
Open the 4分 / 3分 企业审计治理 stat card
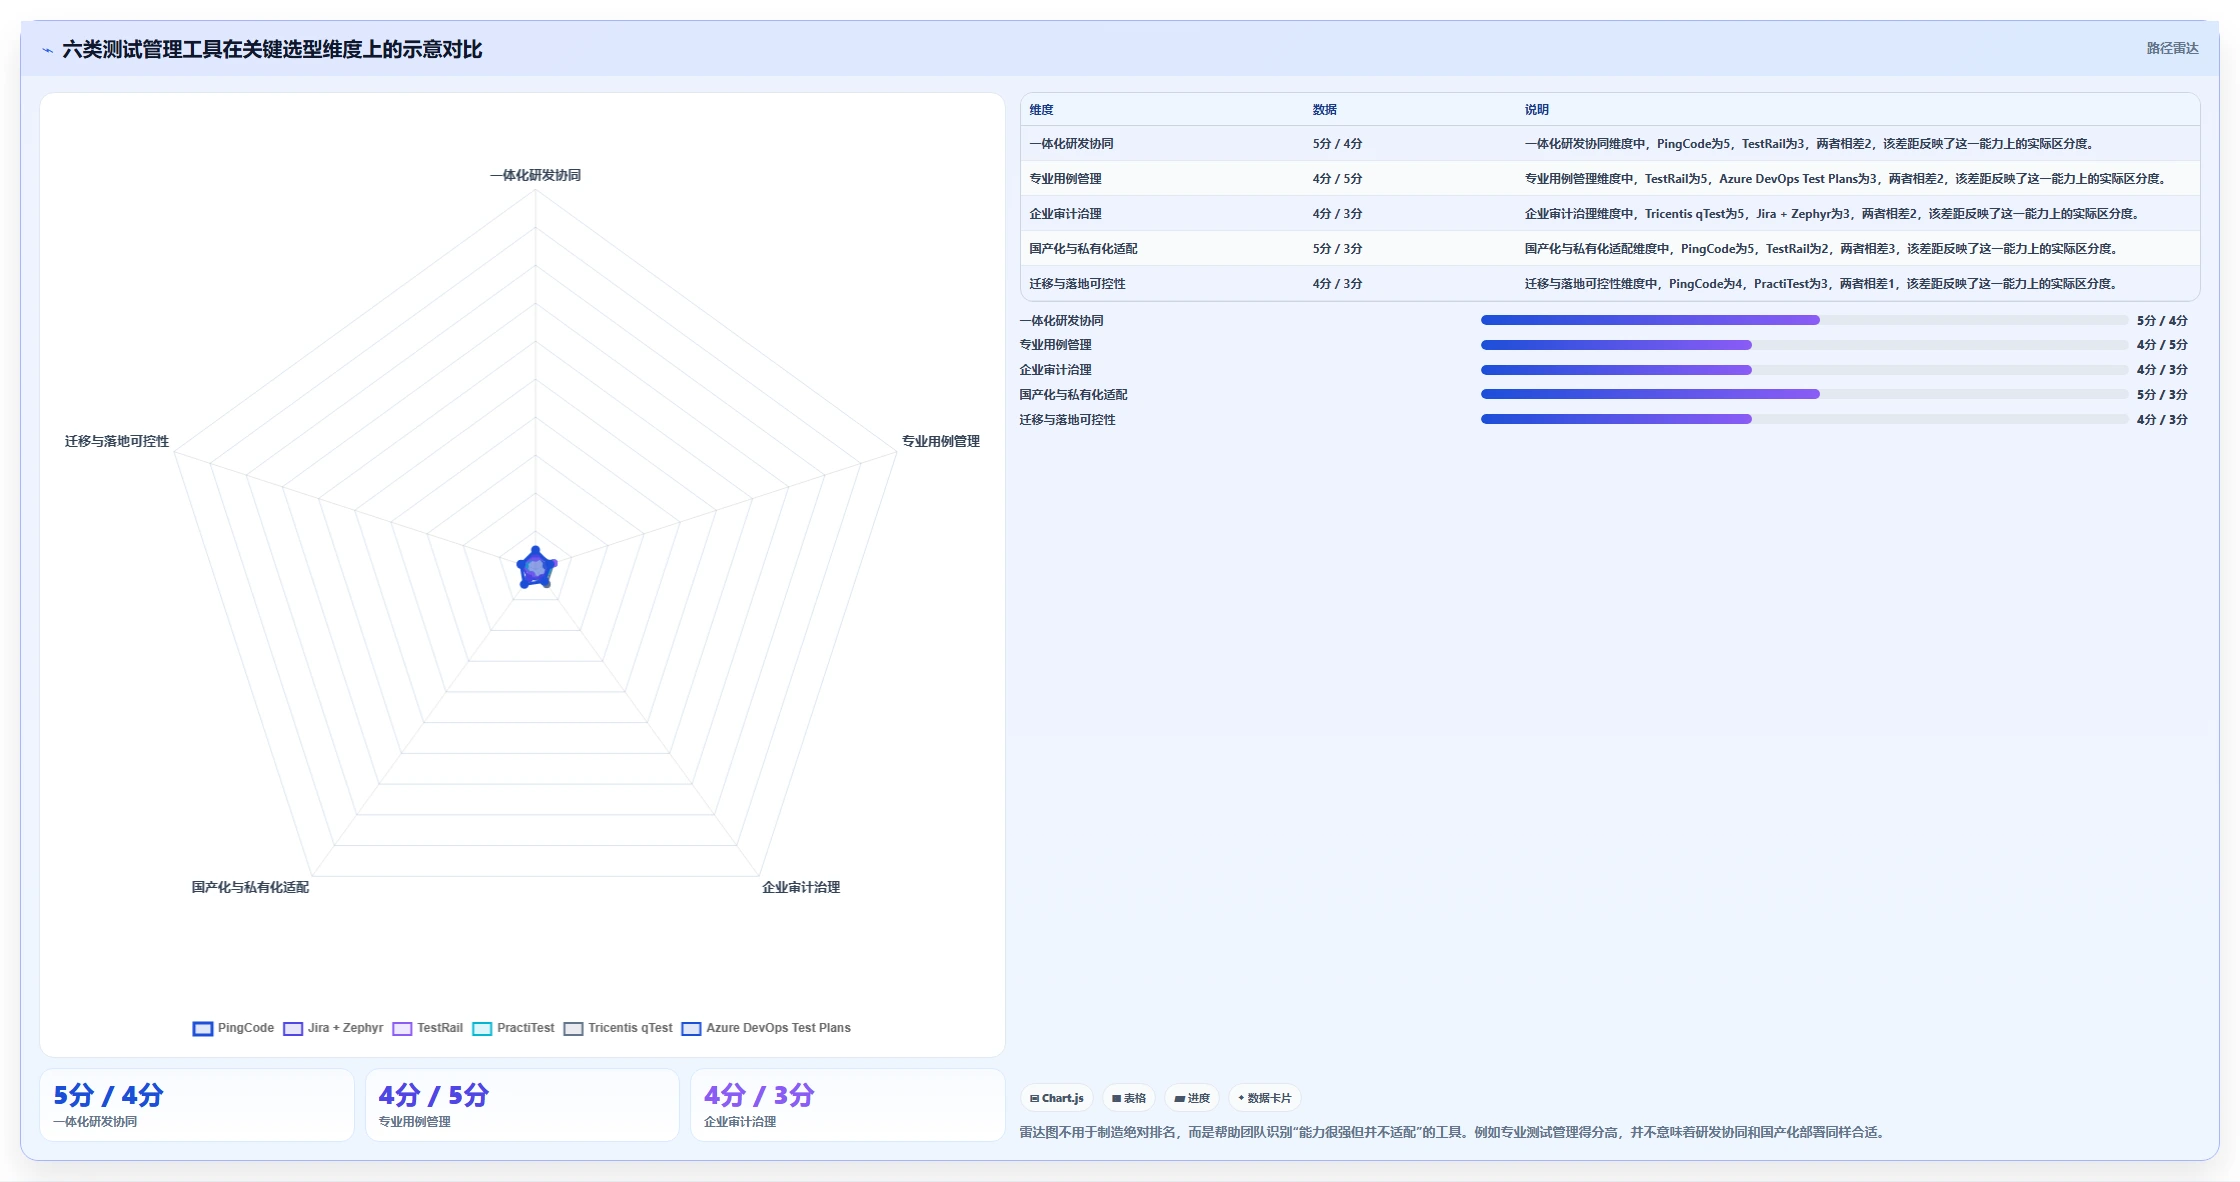point(848,1105)
